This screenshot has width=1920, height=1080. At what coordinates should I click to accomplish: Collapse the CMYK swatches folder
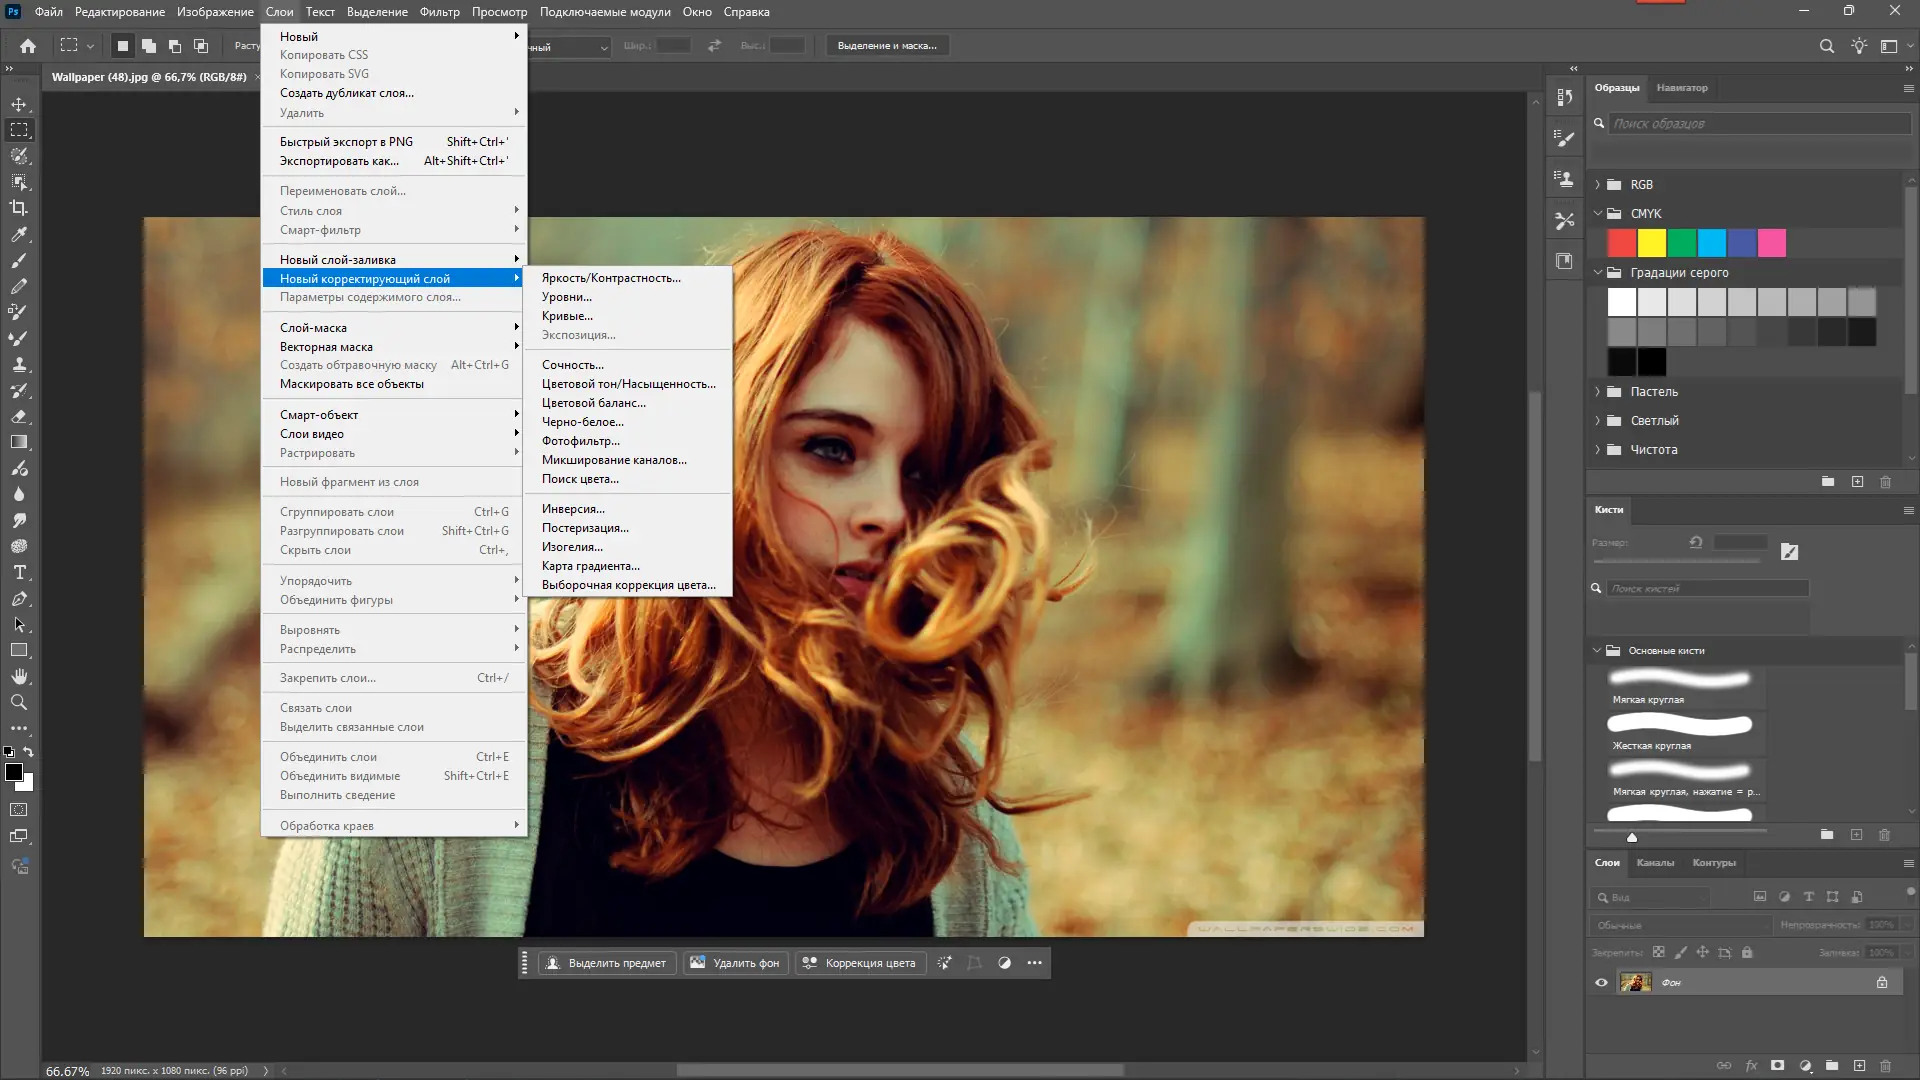coord(1597,214)
